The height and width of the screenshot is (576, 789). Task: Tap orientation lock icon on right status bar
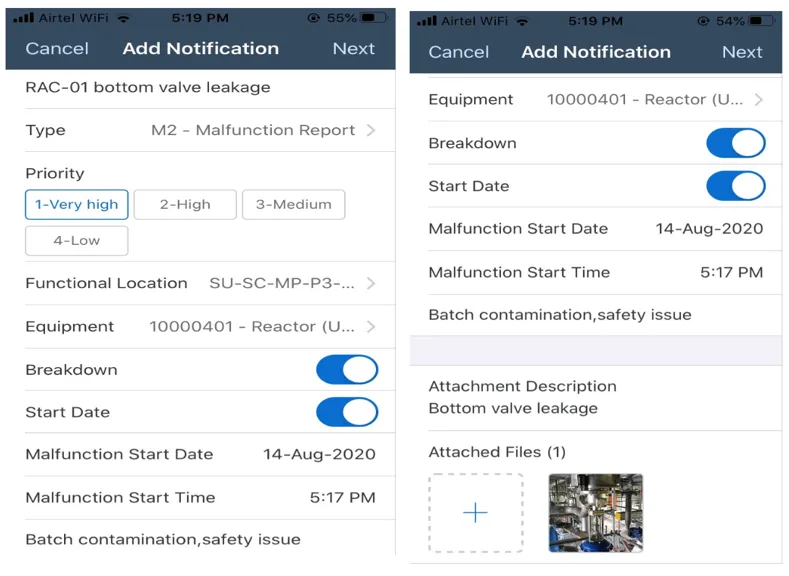[703, 21]
